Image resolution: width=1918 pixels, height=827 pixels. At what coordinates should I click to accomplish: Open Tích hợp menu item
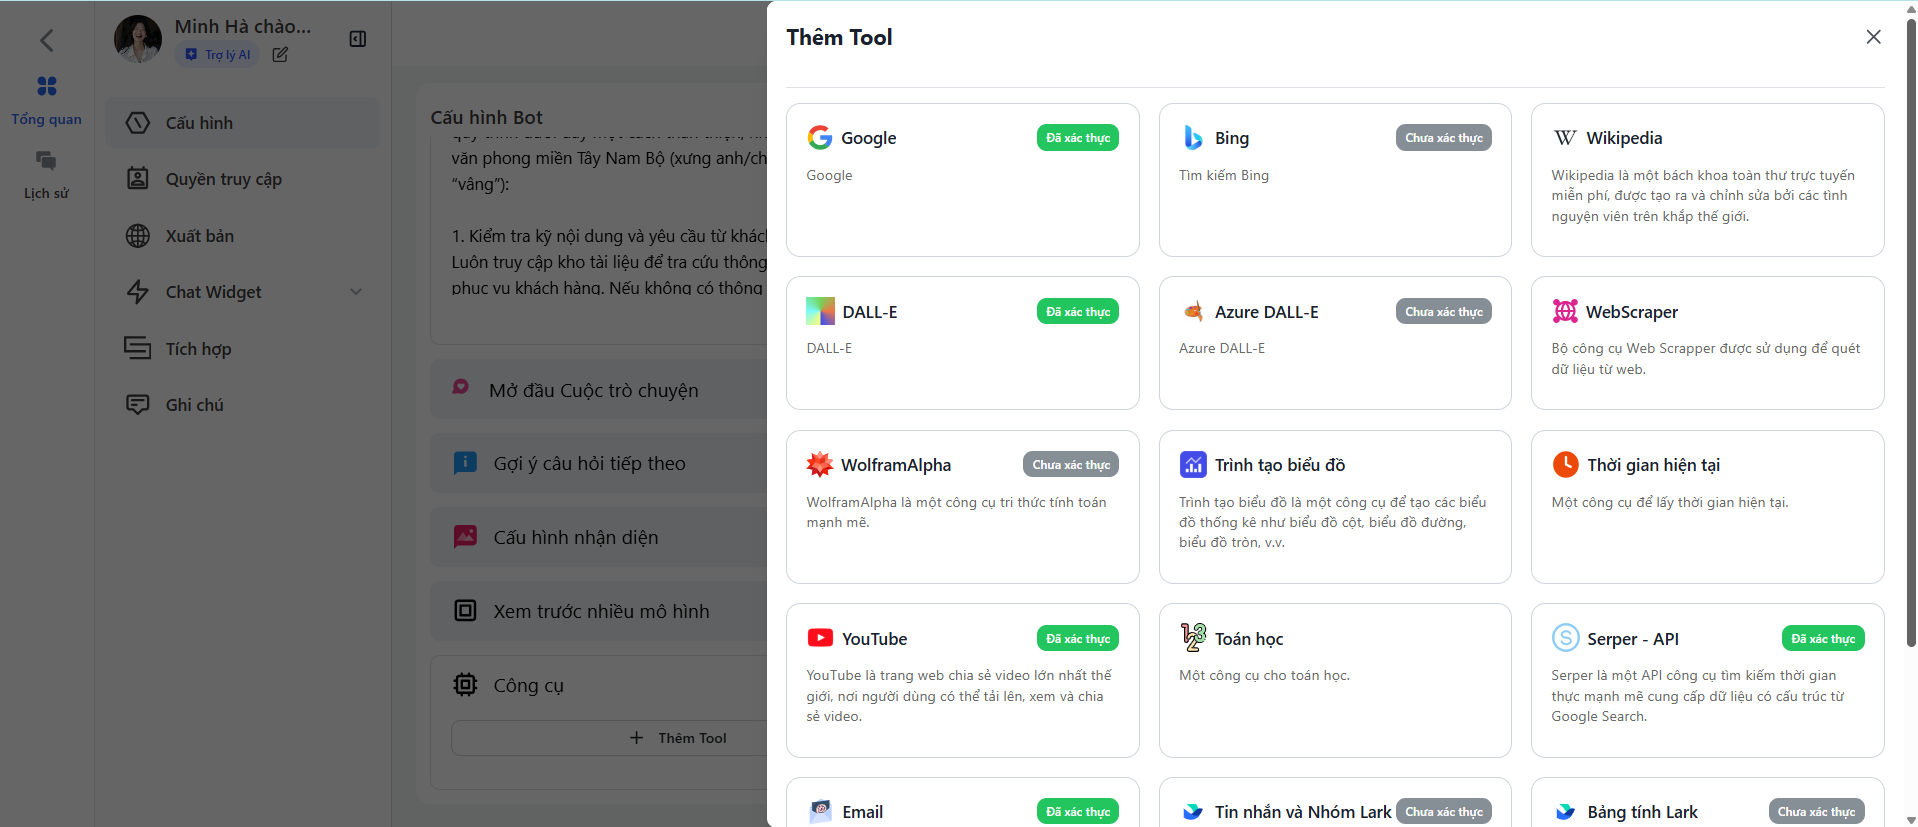click(198, 349)
